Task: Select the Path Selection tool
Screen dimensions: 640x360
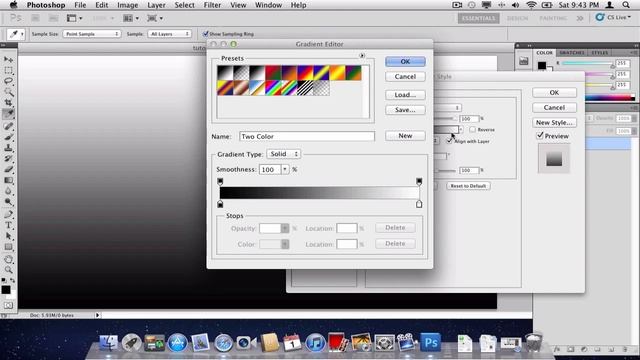Action: (8, 236)
